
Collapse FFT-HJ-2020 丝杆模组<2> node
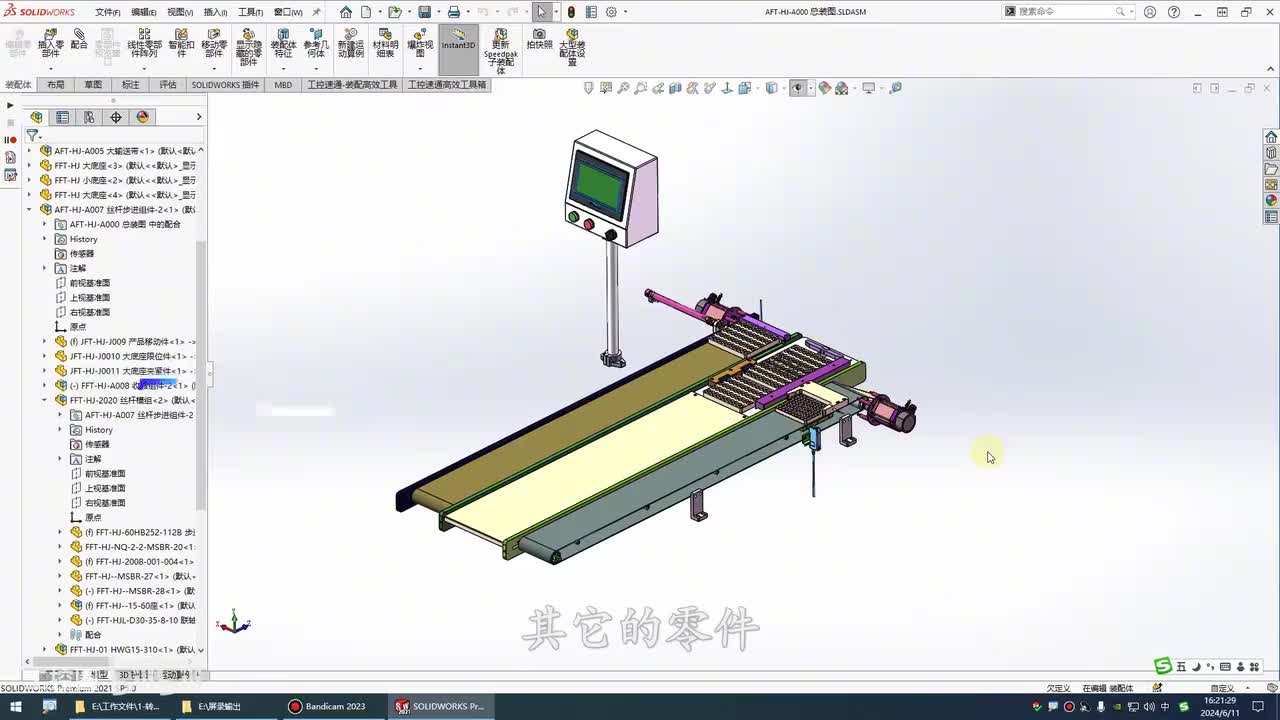click(44, 400)
